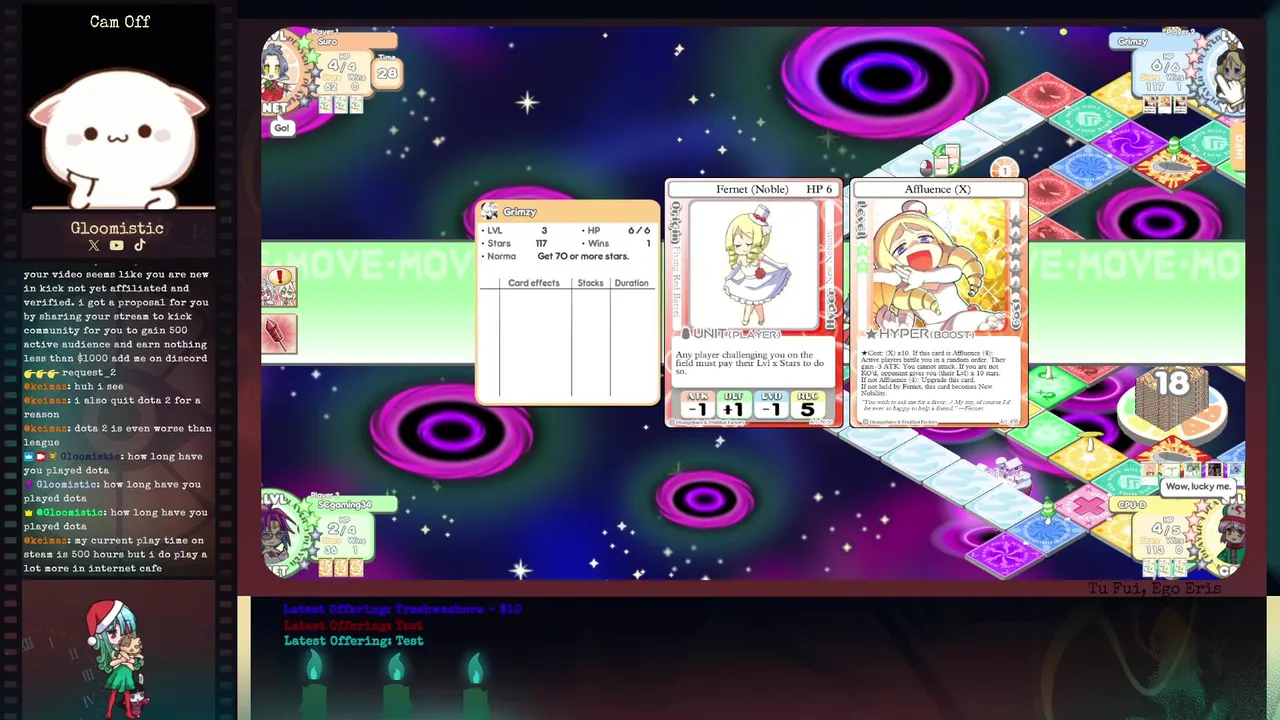Click the first candle below Latest Offering
Viewport: 1280px width, 720px height.
tap(315, 684)
